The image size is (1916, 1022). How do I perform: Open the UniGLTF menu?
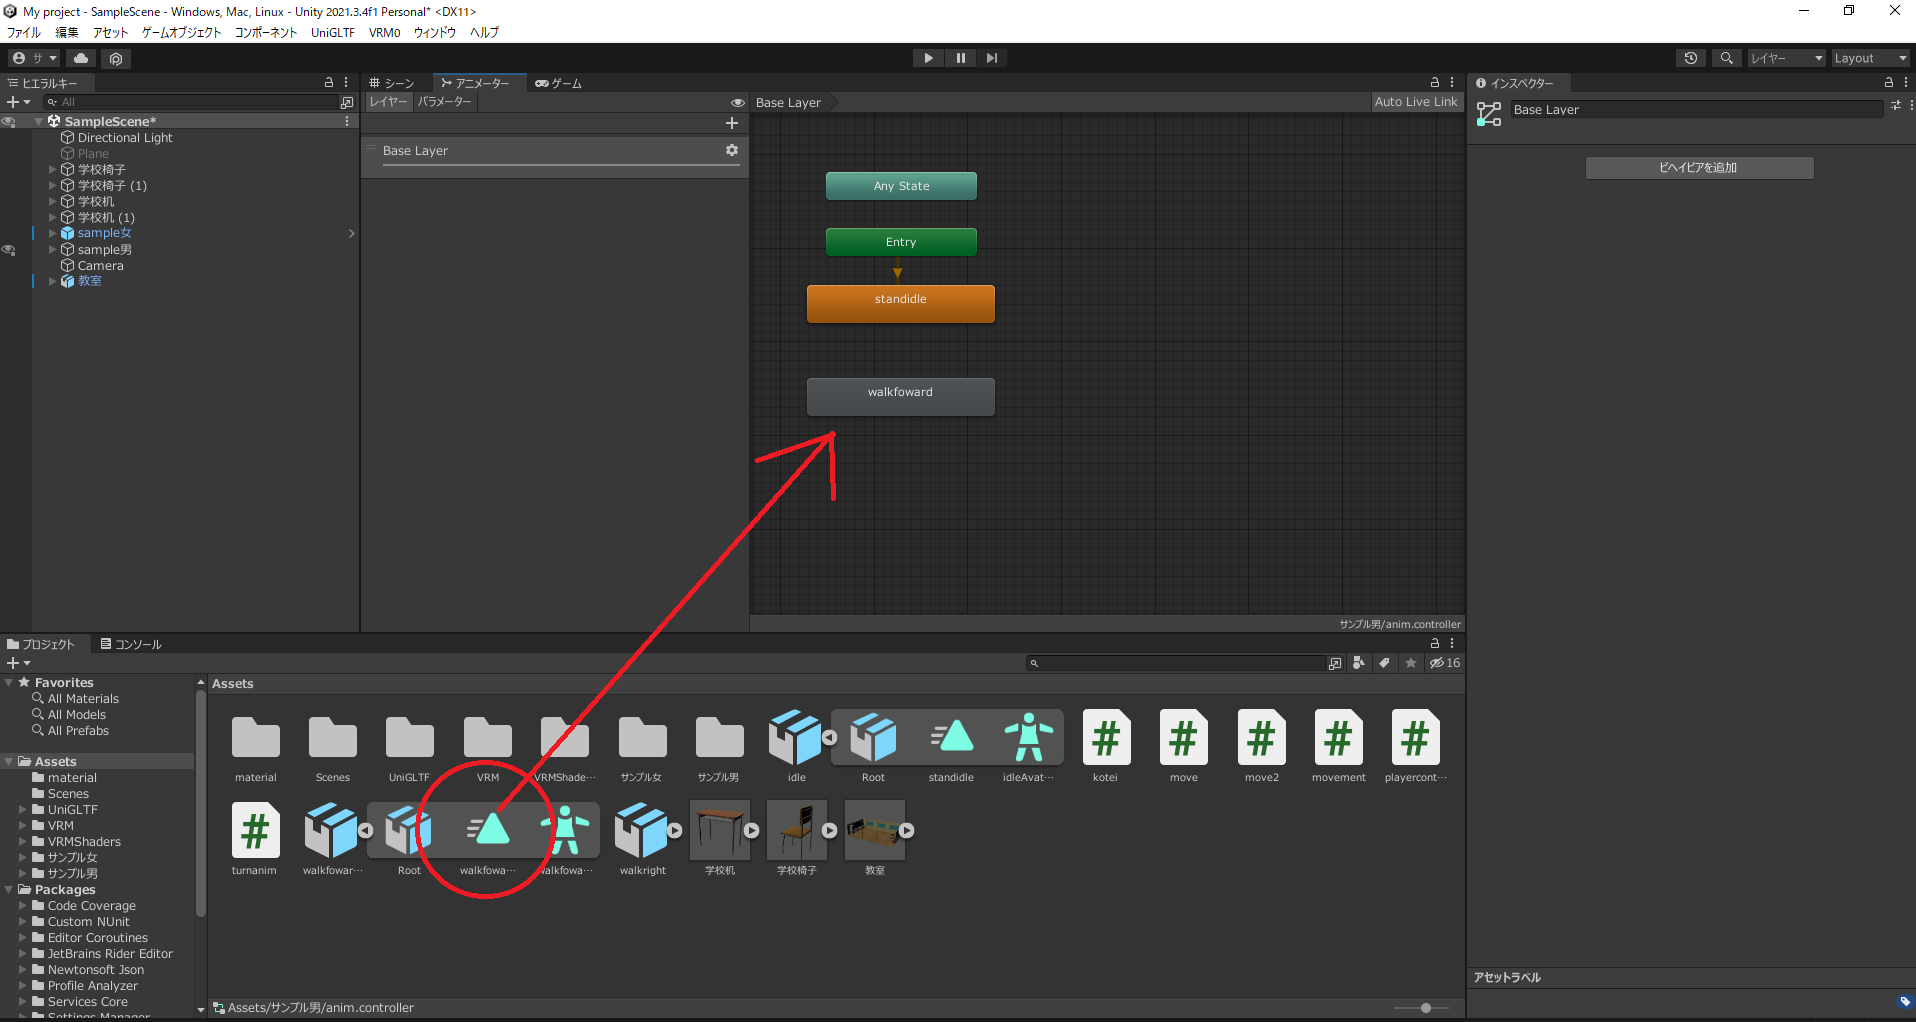[x=332, y=32]
